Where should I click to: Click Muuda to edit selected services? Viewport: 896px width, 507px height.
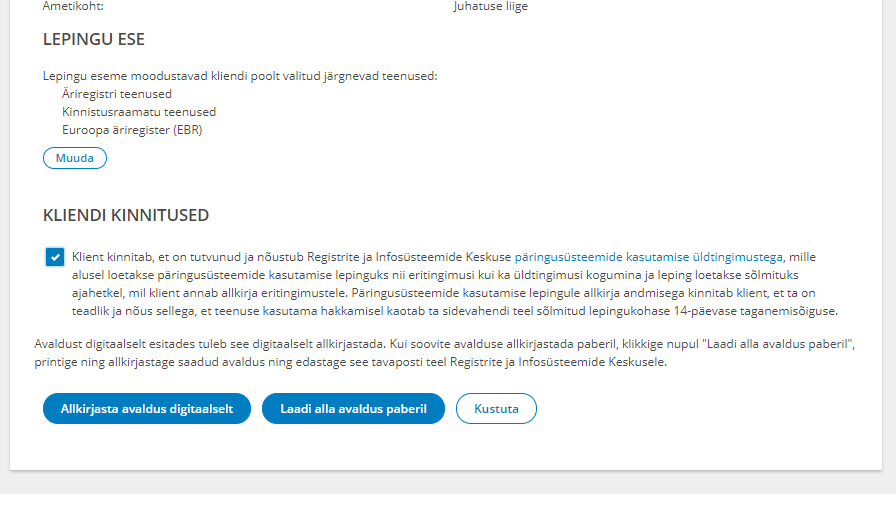pyautogui.click(x=75, y=158)
